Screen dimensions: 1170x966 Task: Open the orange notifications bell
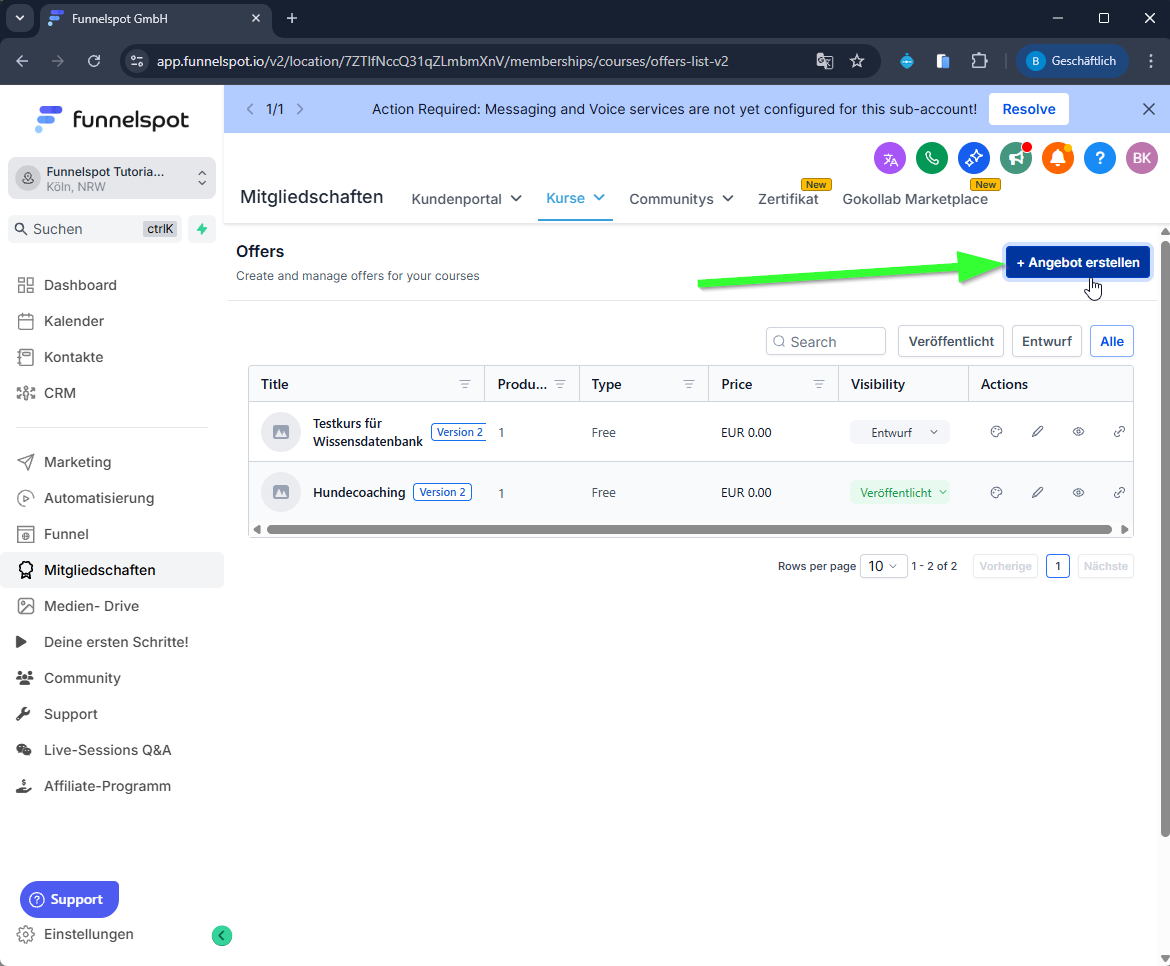(1057, 158)
